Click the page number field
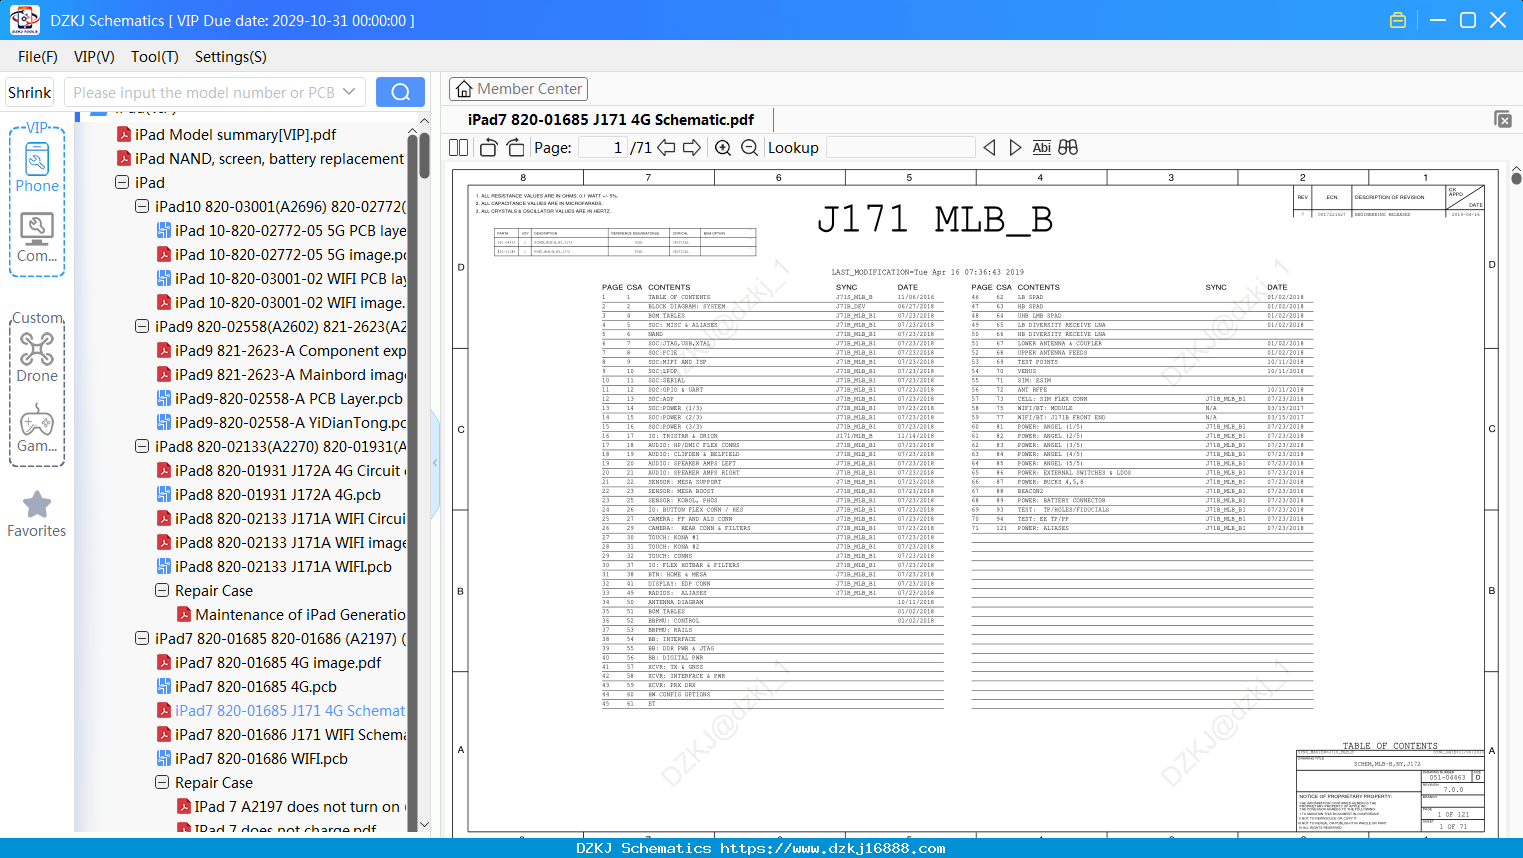This screenshot has width=1523, height=858. point(603,148)
